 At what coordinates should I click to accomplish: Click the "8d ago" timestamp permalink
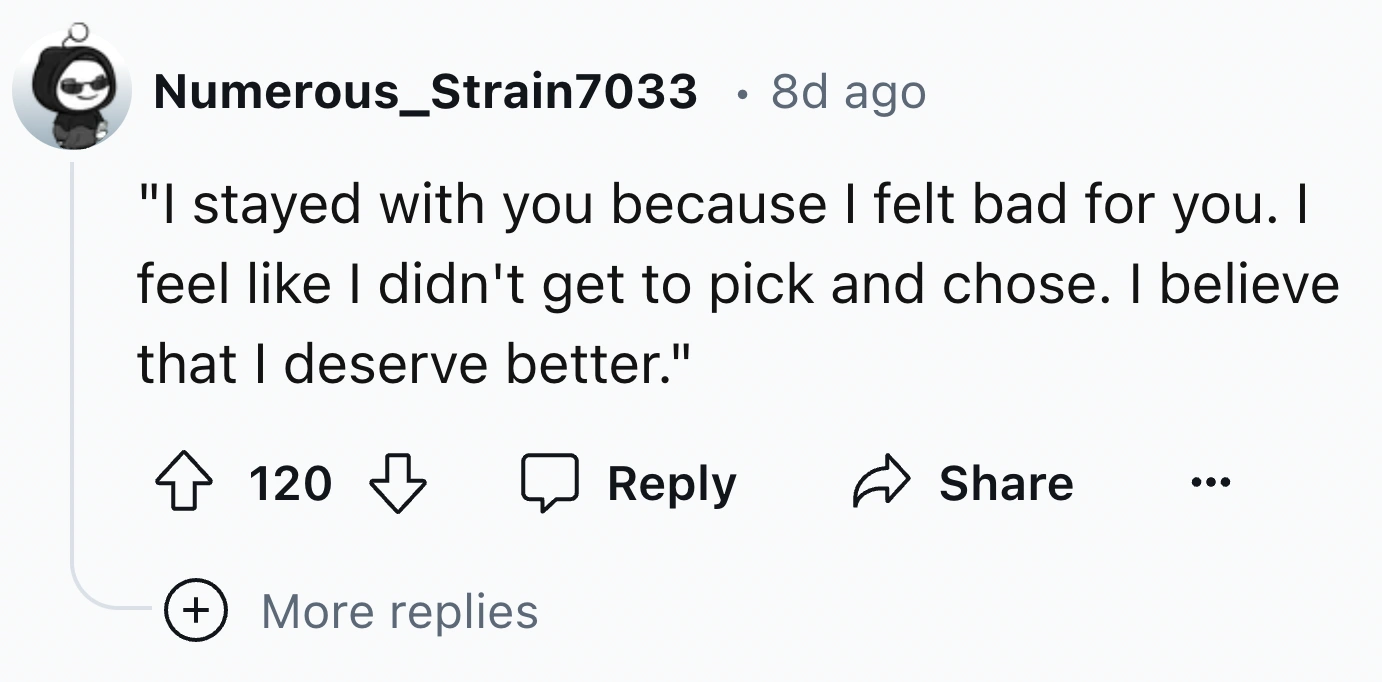click(849, 93)
